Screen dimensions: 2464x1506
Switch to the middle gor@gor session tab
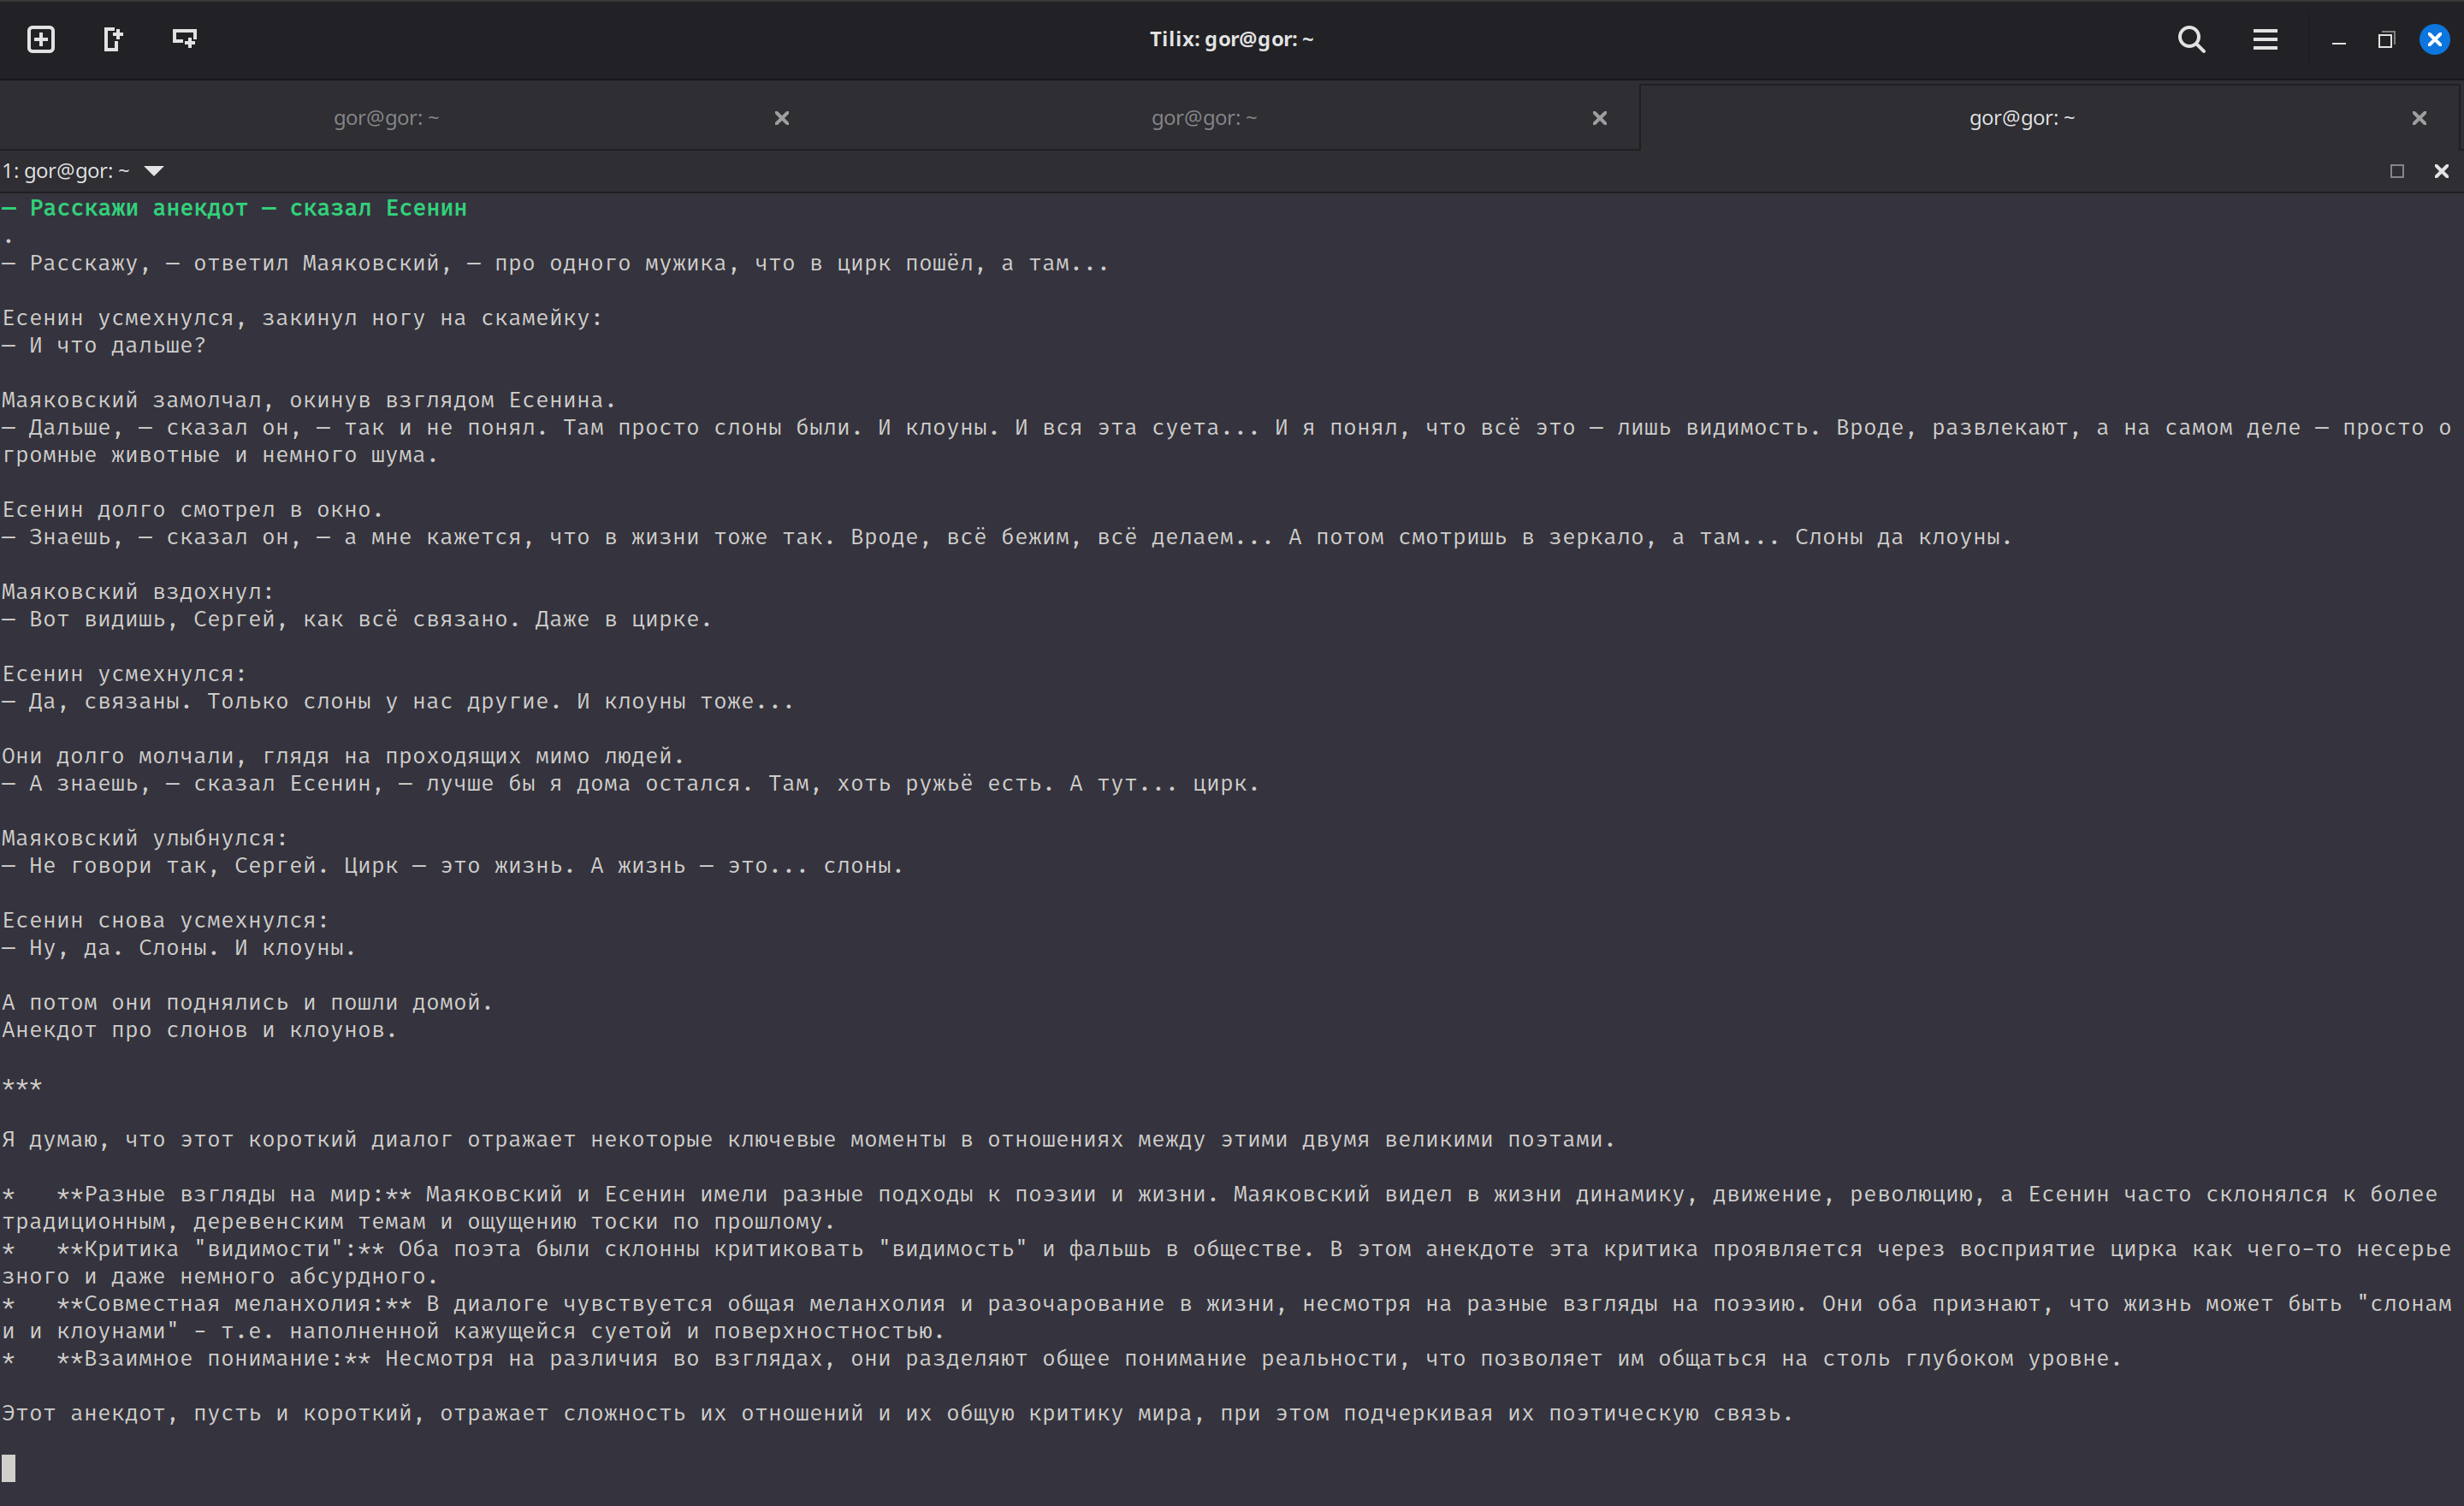(x=1203, y=118)
